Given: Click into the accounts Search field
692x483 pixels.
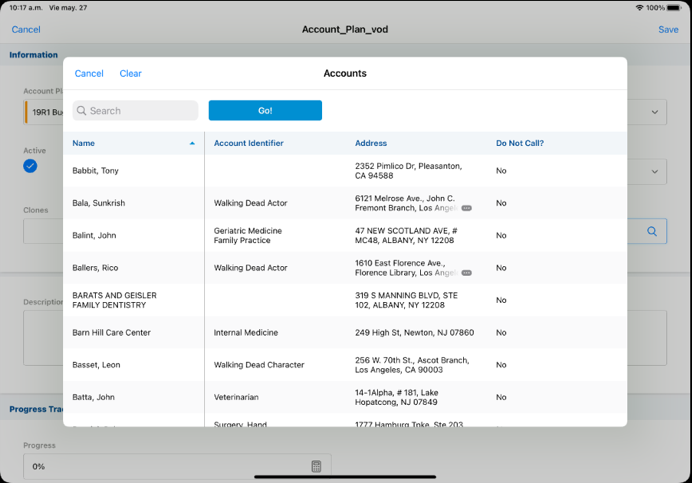Looking at the screenshot, I should (x=140, y=111).
